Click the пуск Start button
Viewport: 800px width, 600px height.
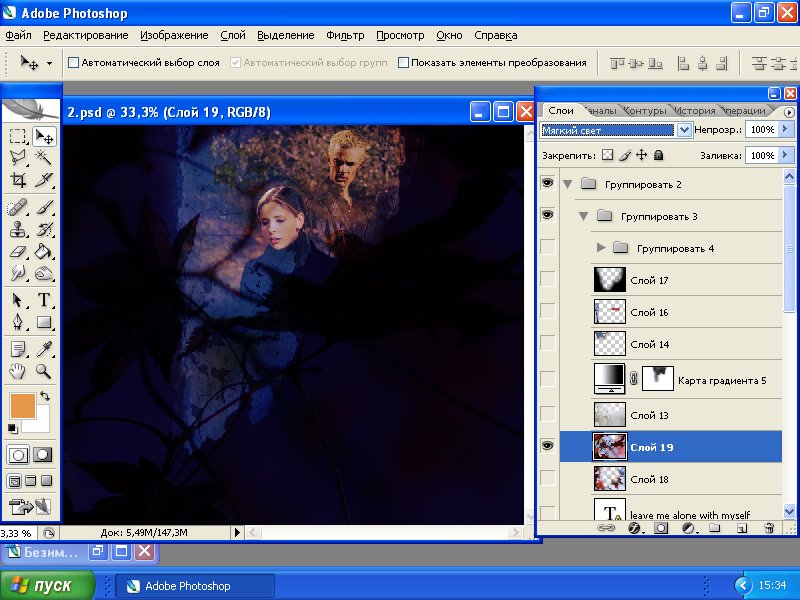(x=48, y=586)
